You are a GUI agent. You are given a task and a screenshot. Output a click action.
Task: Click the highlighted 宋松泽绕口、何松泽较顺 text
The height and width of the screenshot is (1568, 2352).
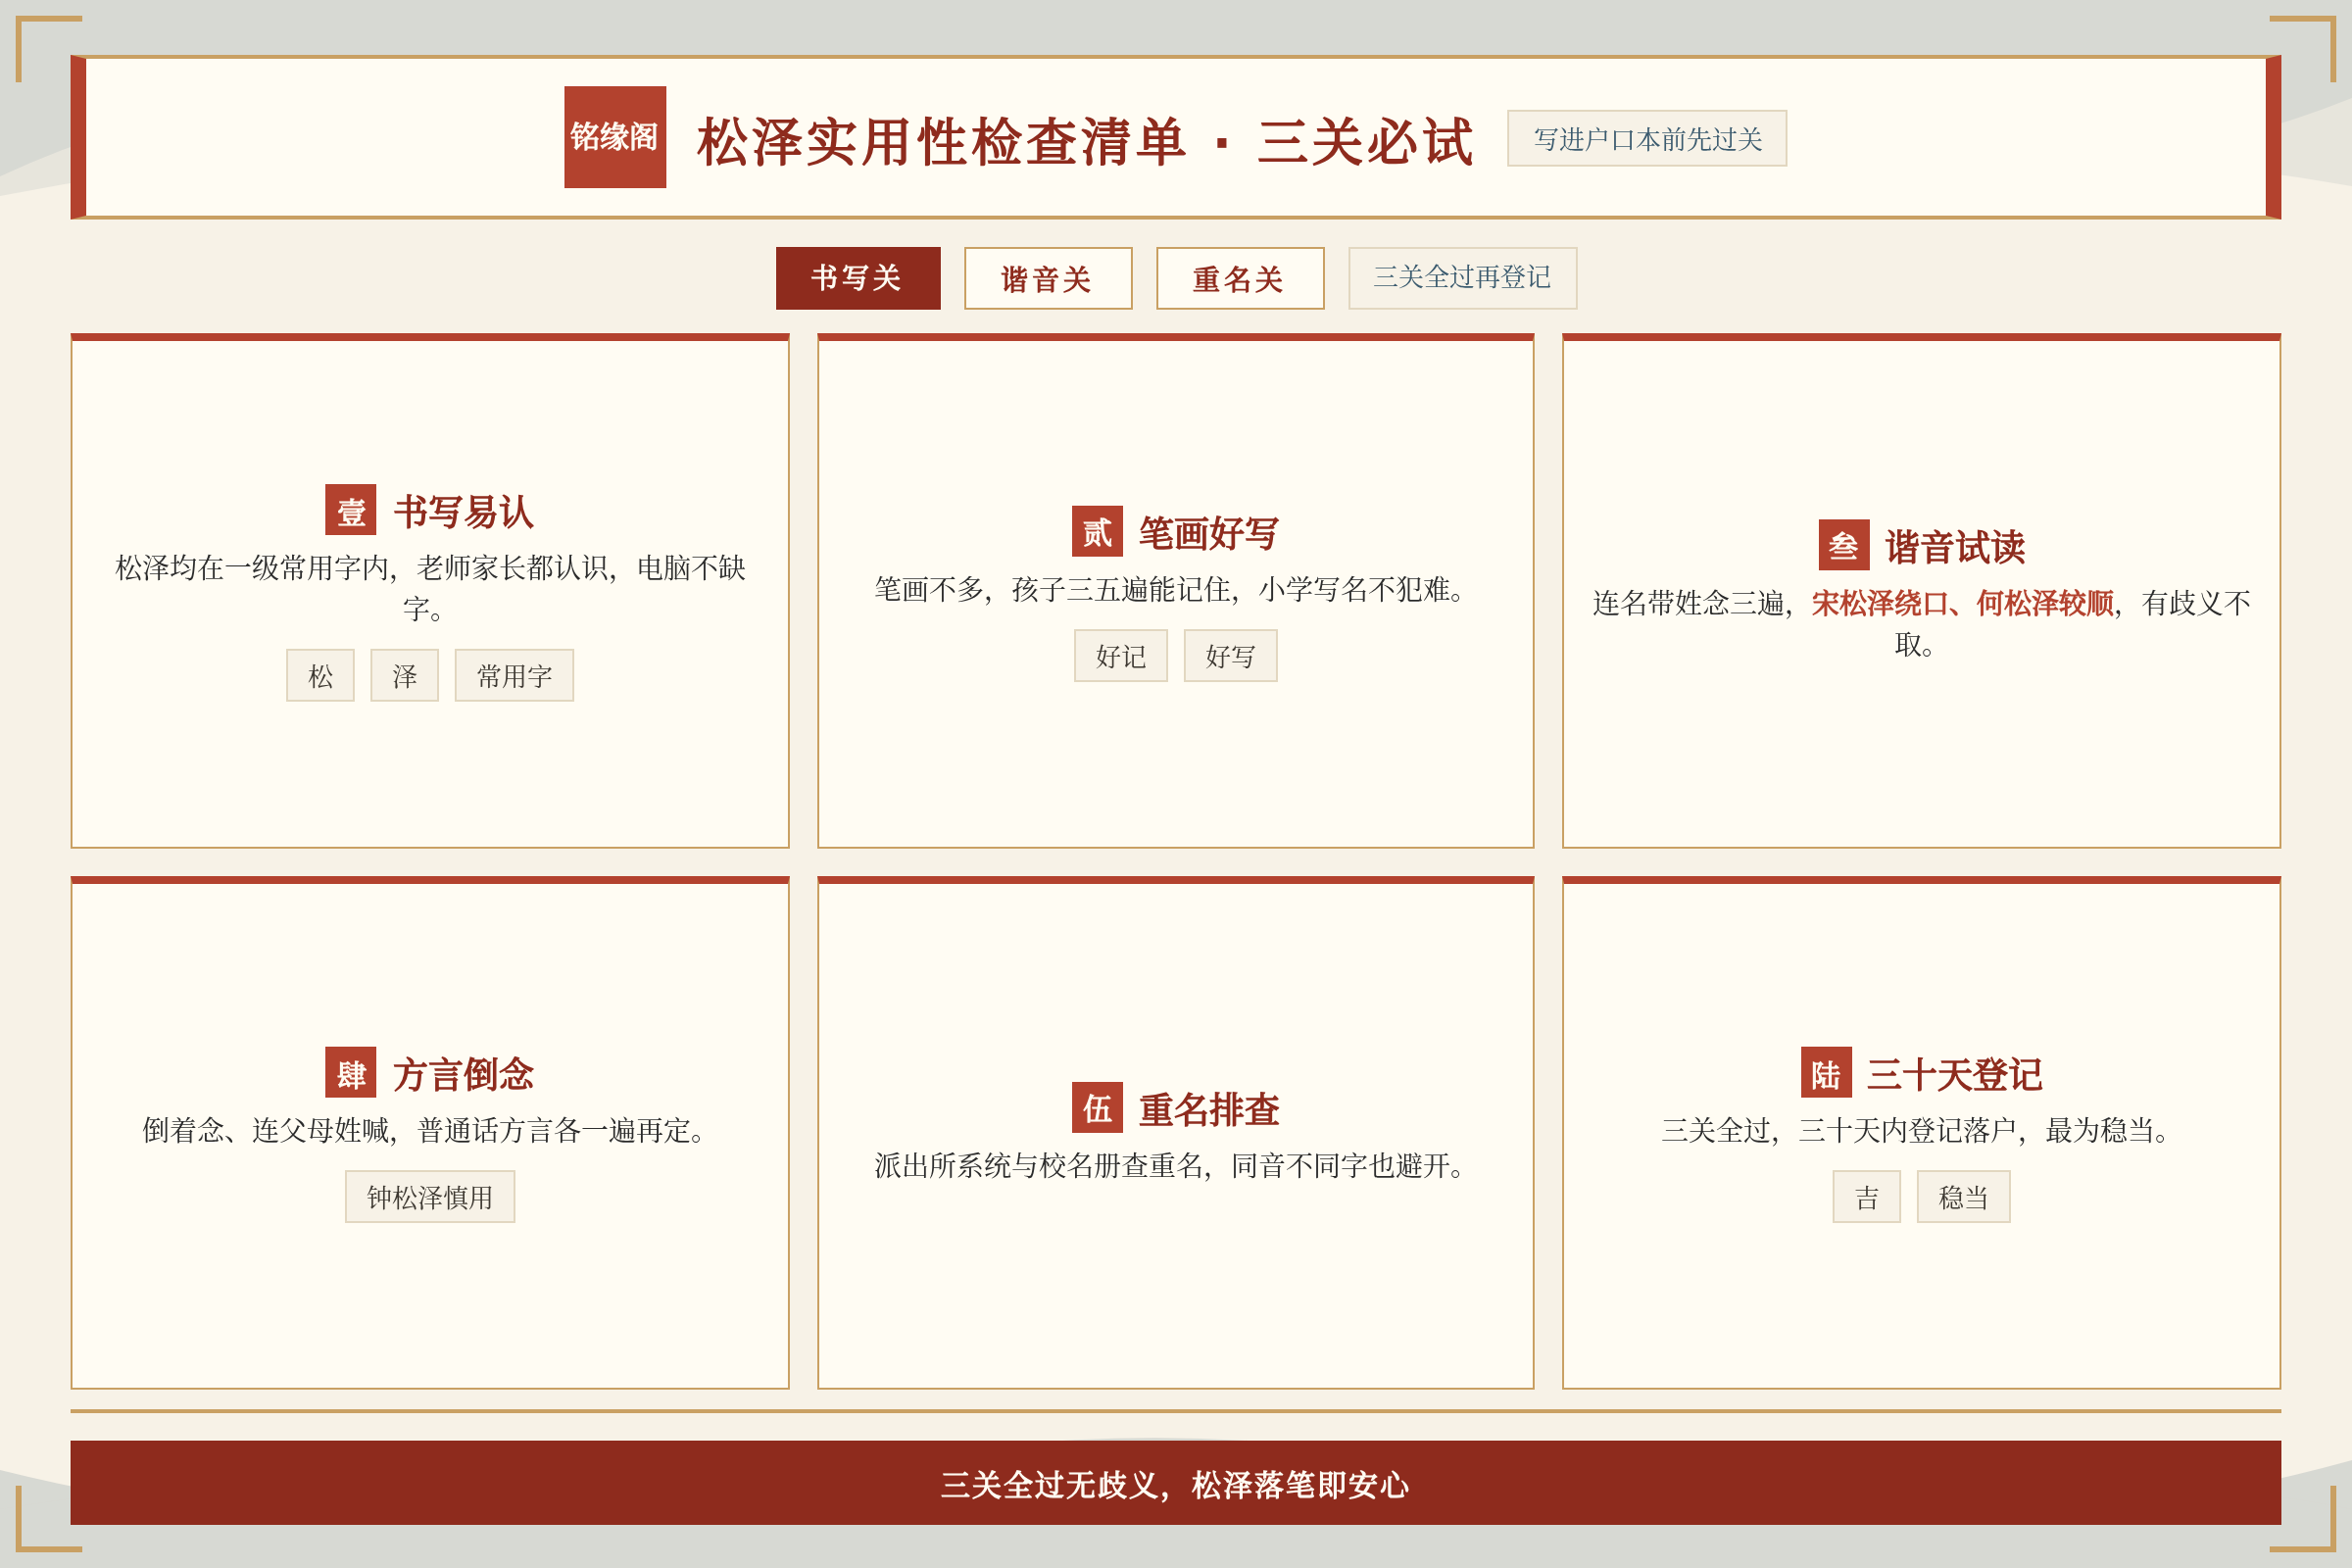click(1962, 603)
